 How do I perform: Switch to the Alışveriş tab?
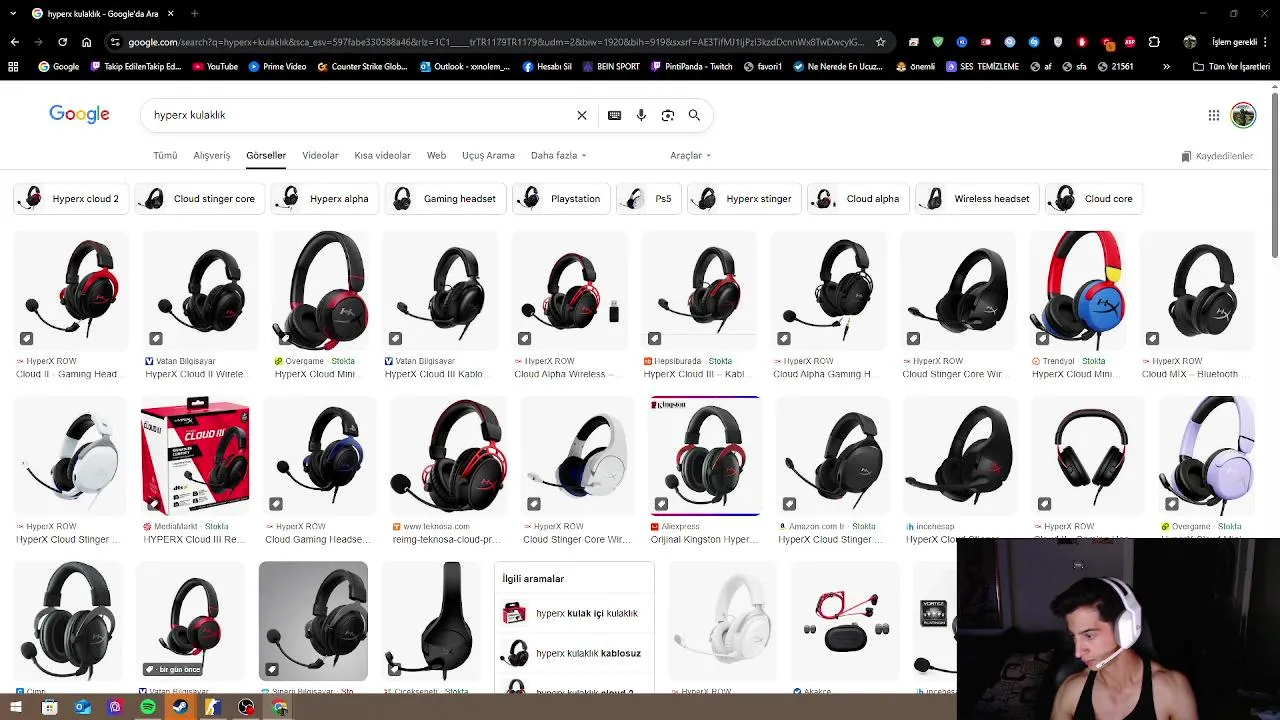click(212, 156)
